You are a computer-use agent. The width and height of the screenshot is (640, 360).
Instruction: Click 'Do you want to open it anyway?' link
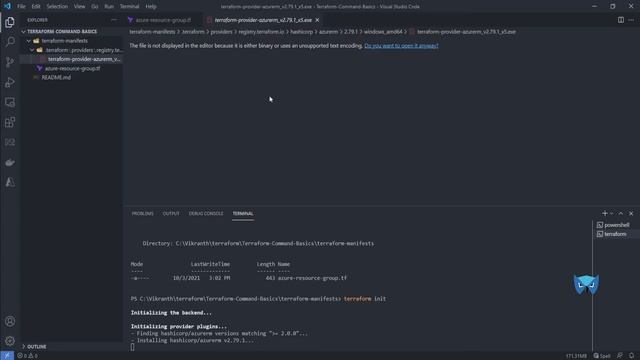click(x=401, y=46)
